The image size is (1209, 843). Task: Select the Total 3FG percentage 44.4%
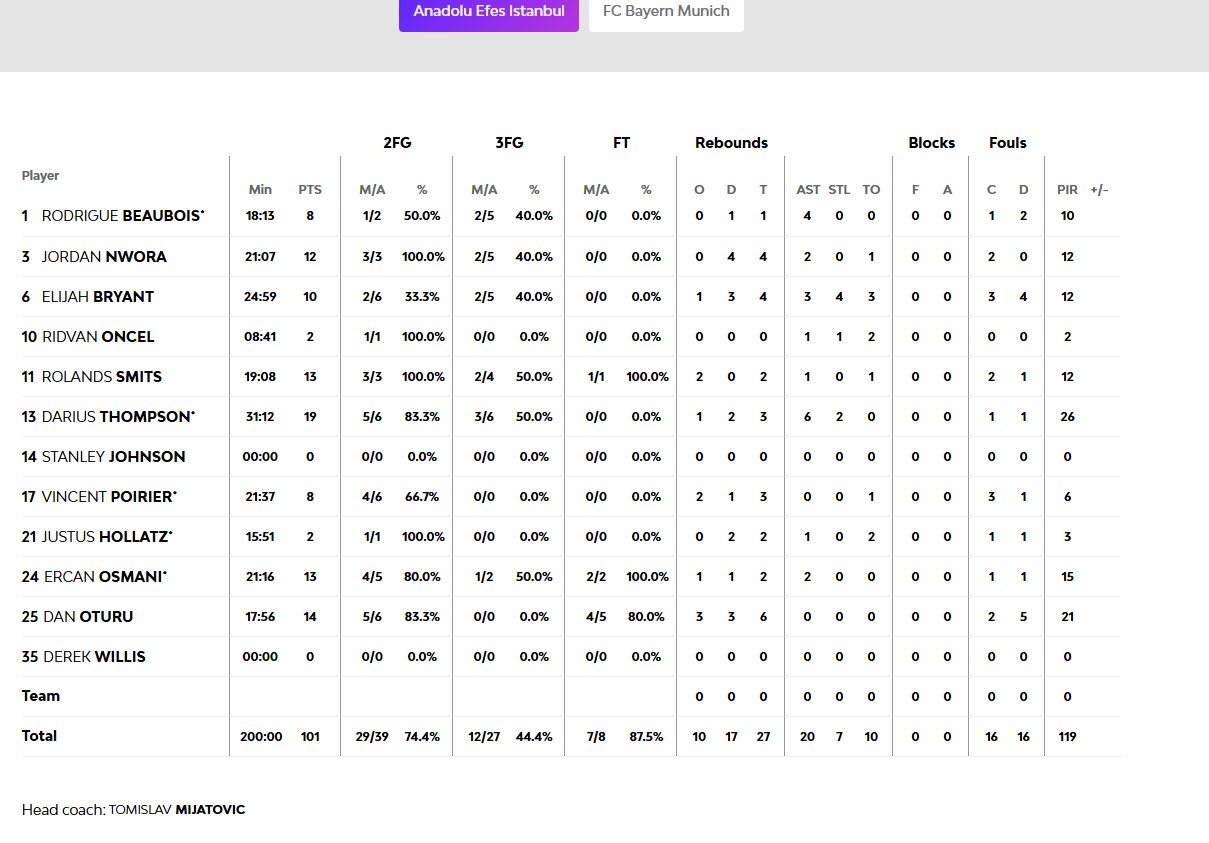point(534,736)
